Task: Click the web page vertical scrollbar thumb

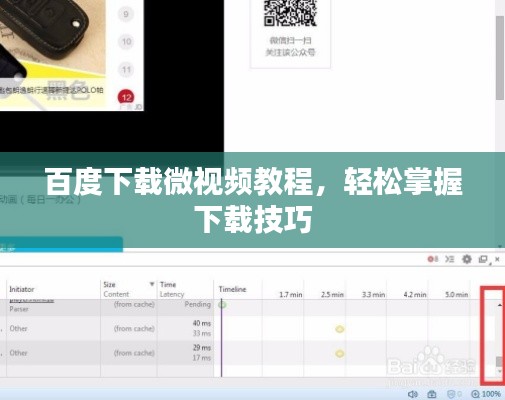Action: click(x=500, y=57)
